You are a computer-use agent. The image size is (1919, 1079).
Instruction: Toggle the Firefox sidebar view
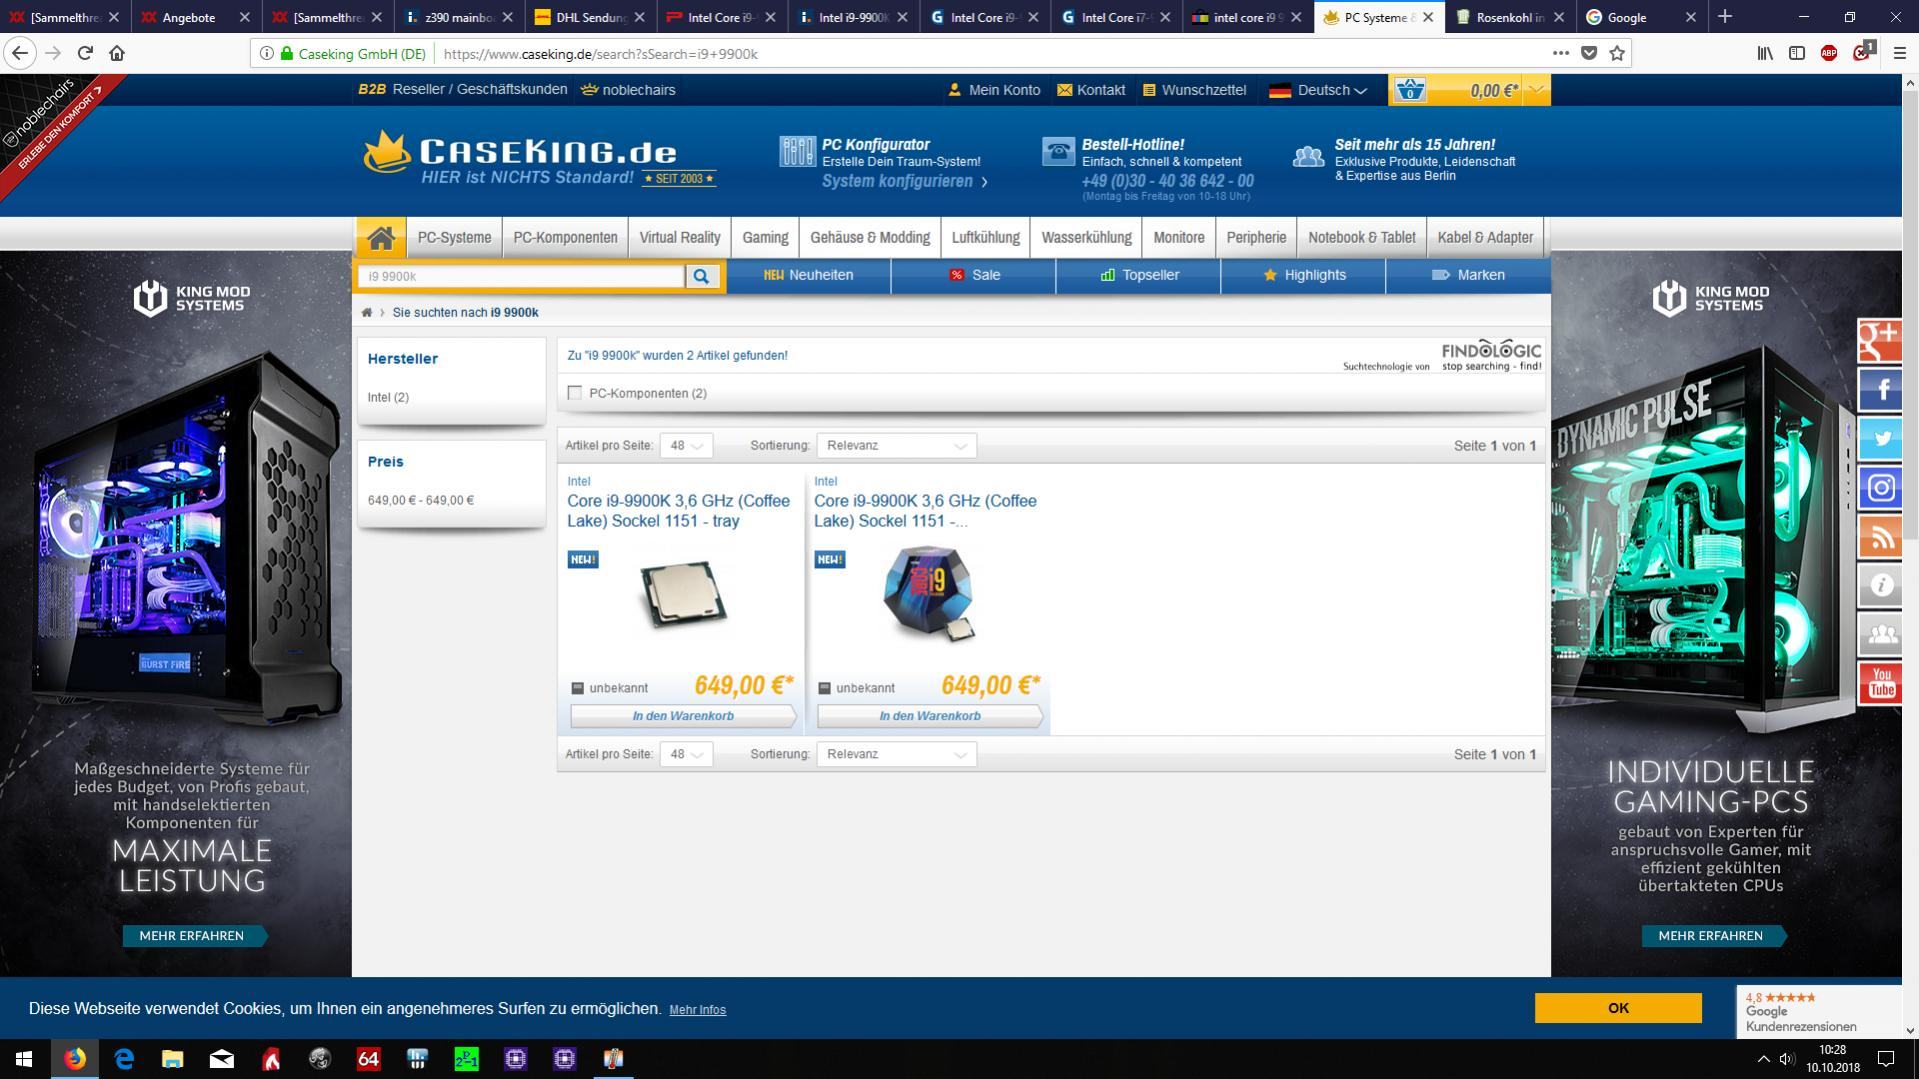(x=1797, y=53)
